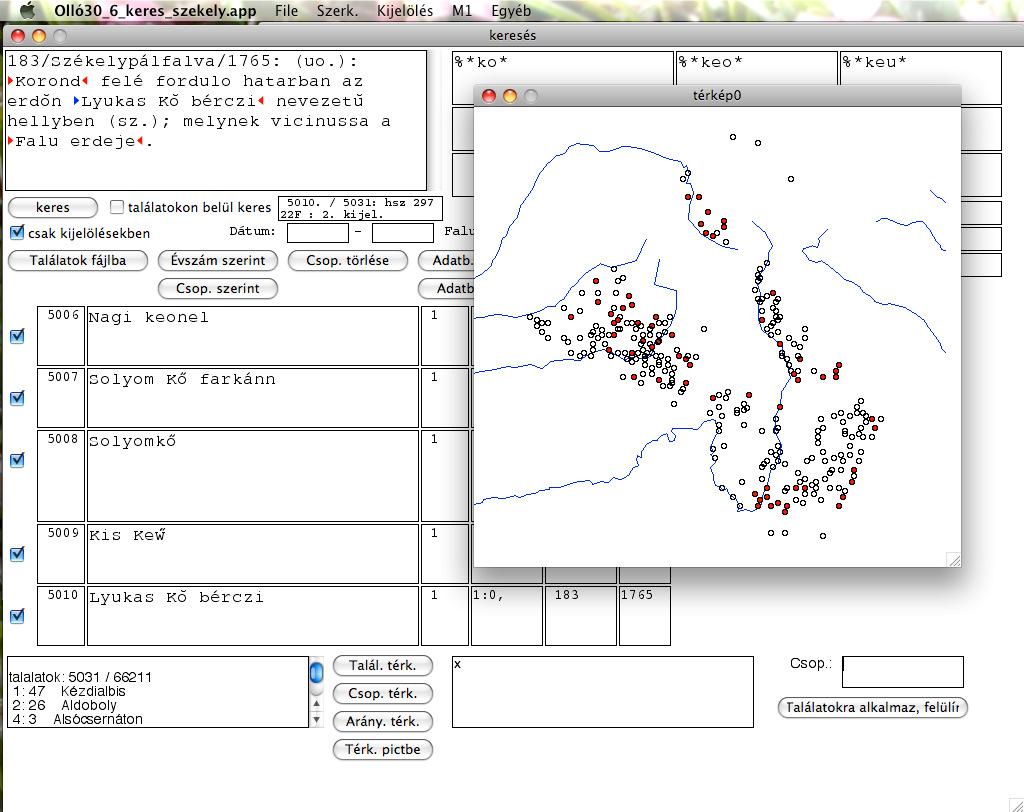Uncheck the checkbox for row 5006
1024x812 pixels.
coord(18,336)
